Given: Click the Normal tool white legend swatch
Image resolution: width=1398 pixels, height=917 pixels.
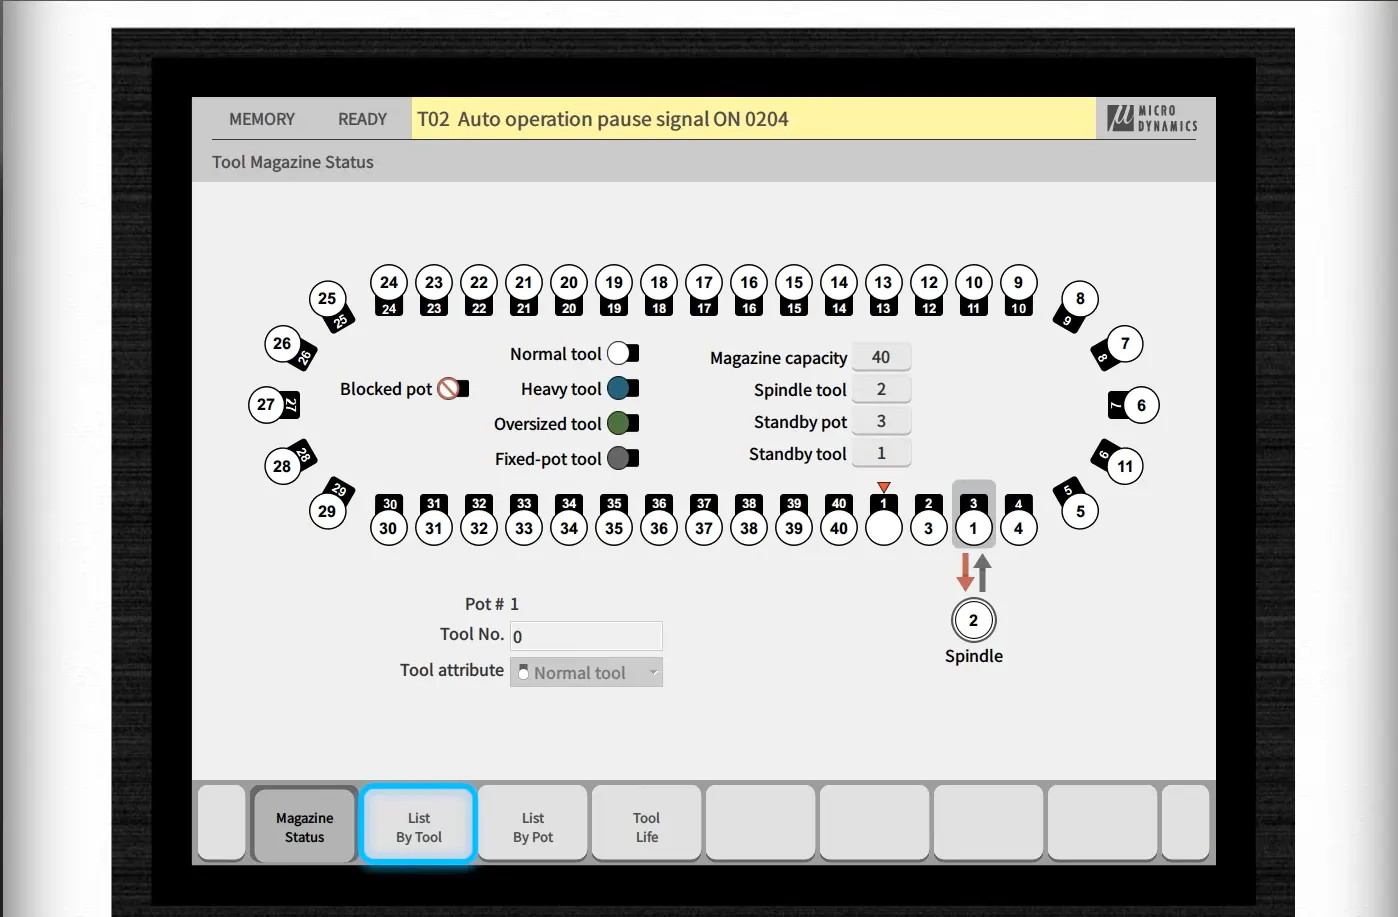Looking at the screenshot, I should click(x=622, y=353).
